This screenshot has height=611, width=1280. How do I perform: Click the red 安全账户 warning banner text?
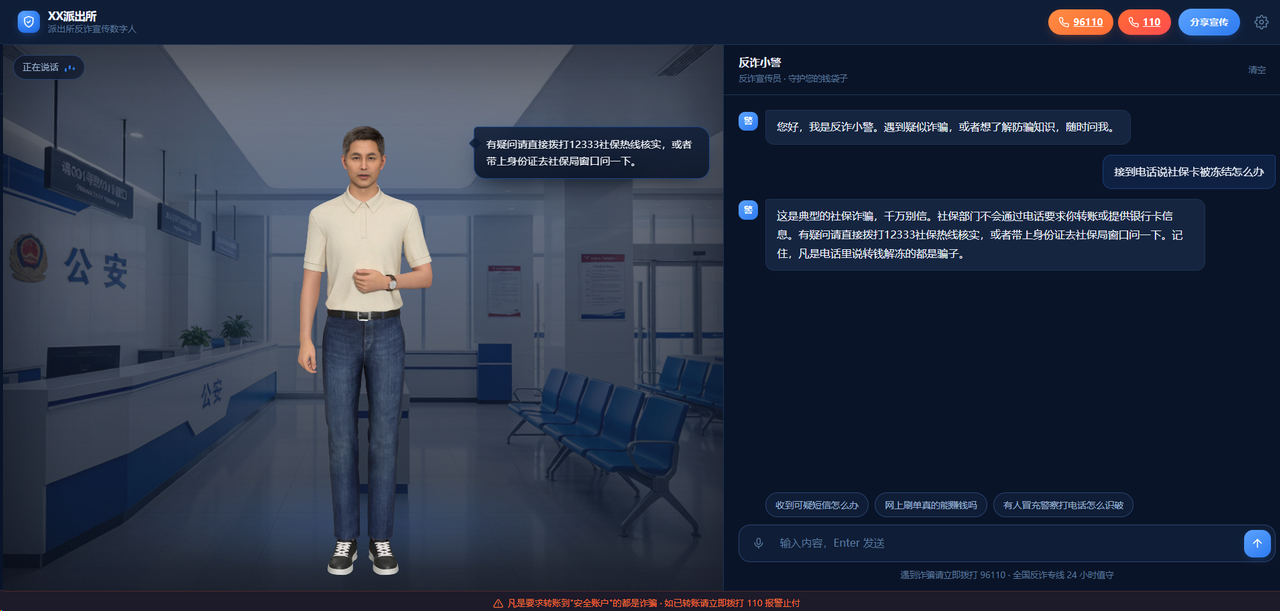pos(653,603)
